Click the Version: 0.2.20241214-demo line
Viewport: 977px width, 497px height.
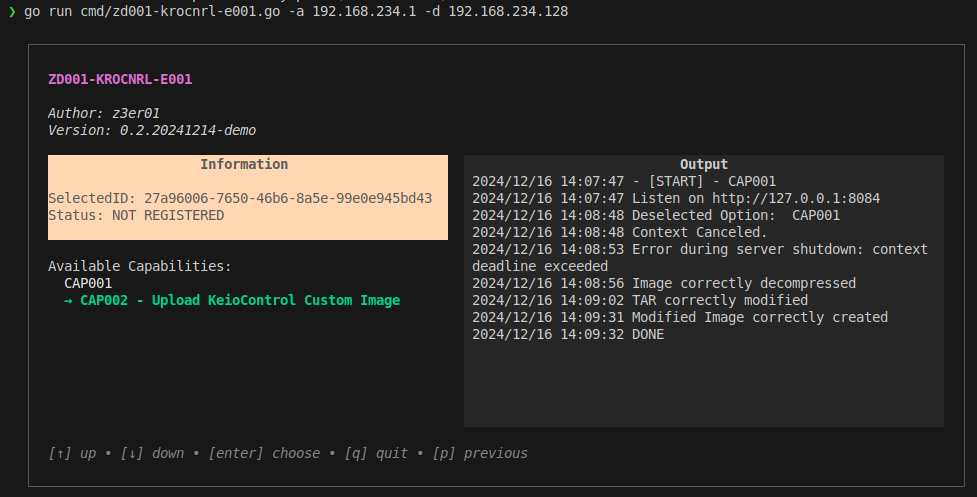pyautogui.click(x=152, y=130)
